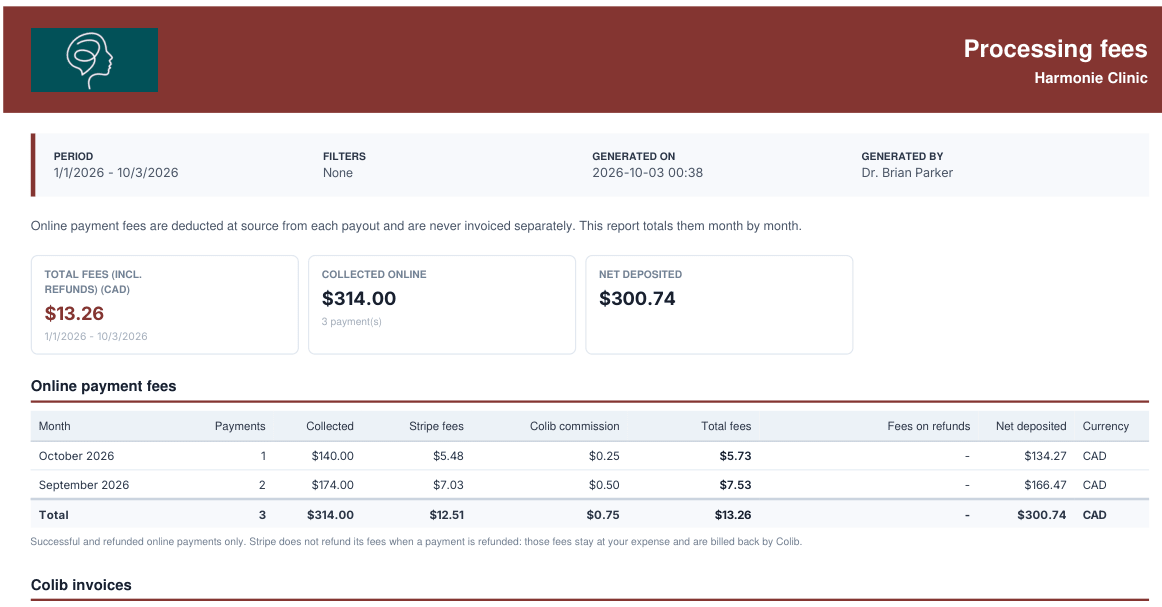This screenshot has height=607, width=1162.
Task: Select the Processing fees report title
Action: [x=1055, y=49]
